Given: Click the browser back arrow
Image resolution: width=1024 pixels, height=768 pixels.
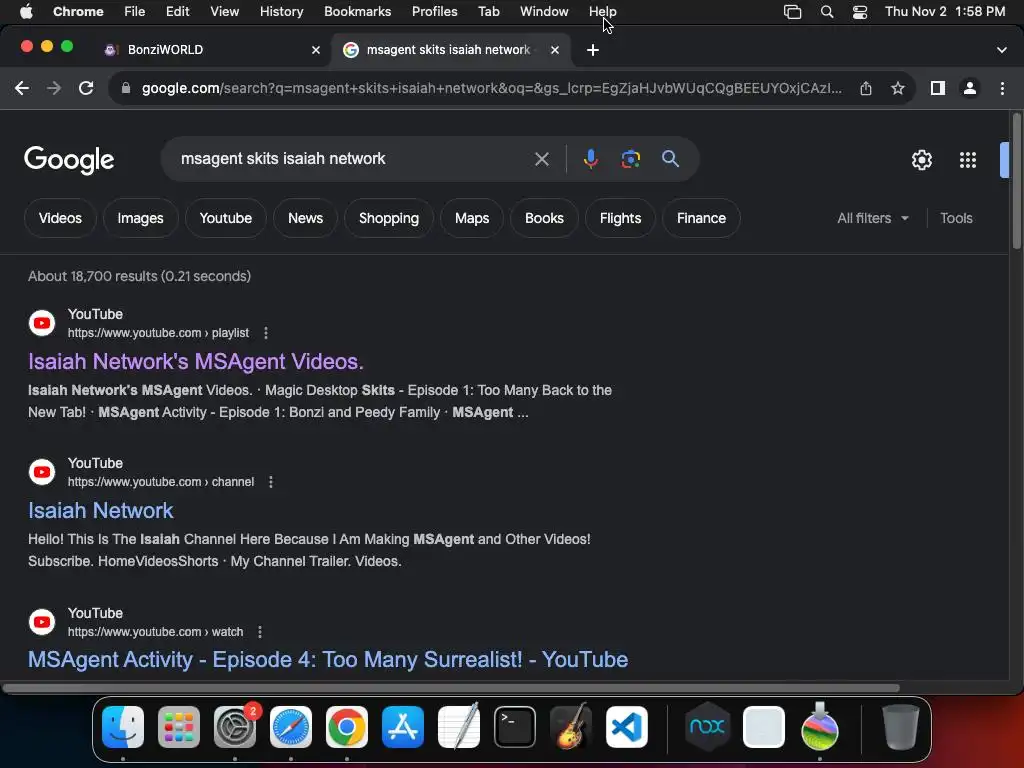Looking at the screenshot, I should pyautogui.click(x=22, y=88).
